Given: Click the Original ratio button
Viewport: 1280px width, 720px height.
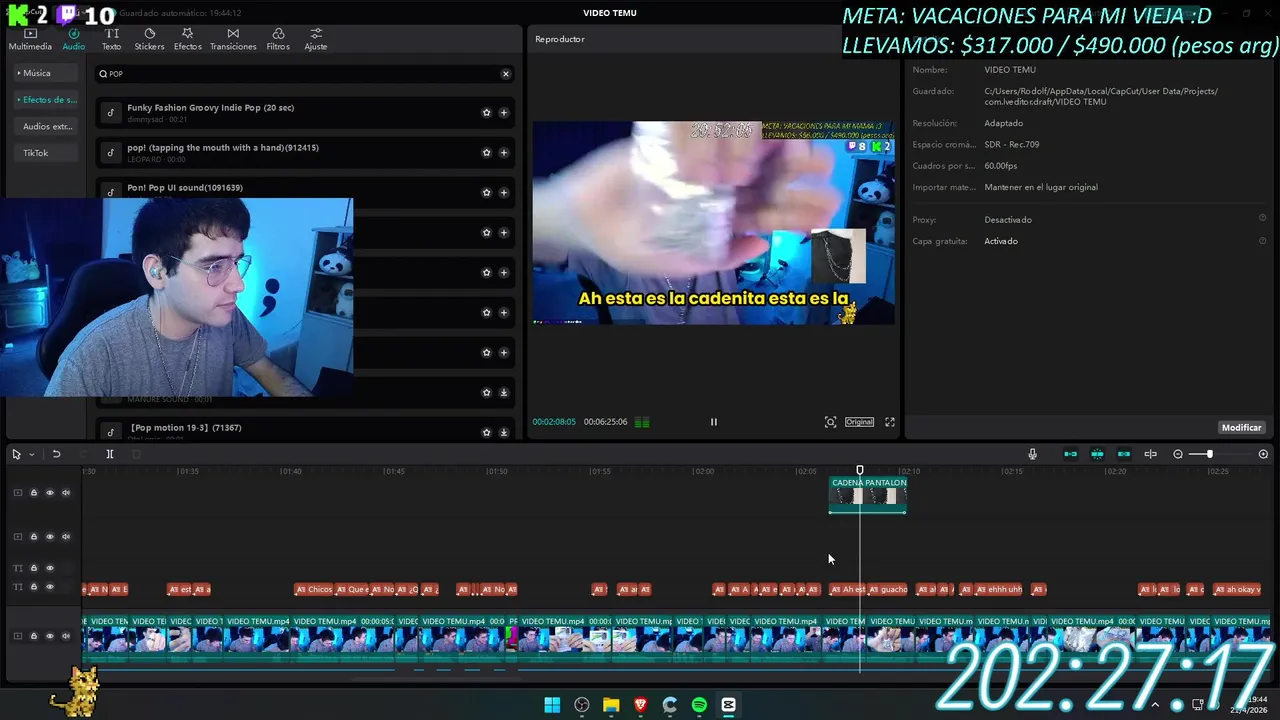Looking at the screenshot, I should (859, 422).
